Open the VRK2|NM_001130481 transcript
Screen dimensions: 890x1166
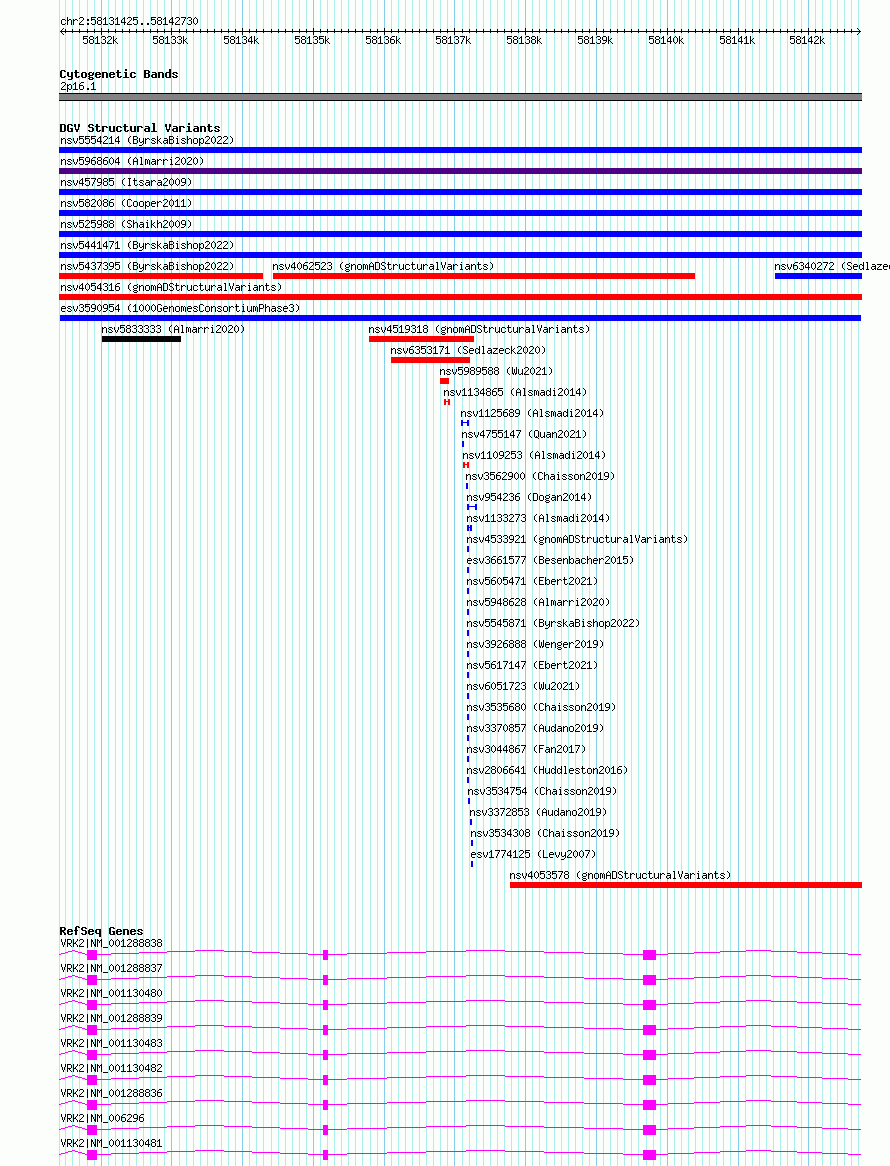112,1144
